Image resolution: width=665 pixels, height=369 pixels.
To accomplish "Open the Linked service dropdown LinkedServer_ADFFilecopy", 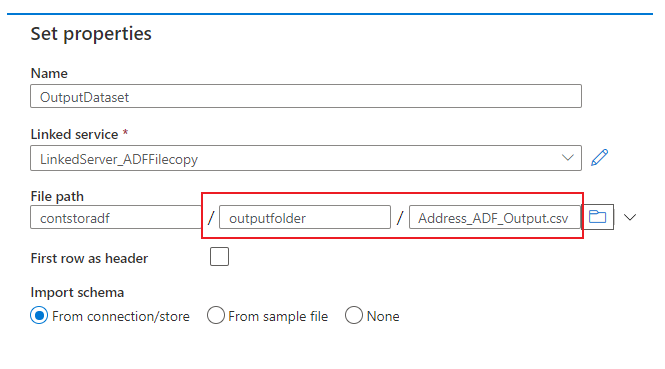I will click(x=306, y=158).
